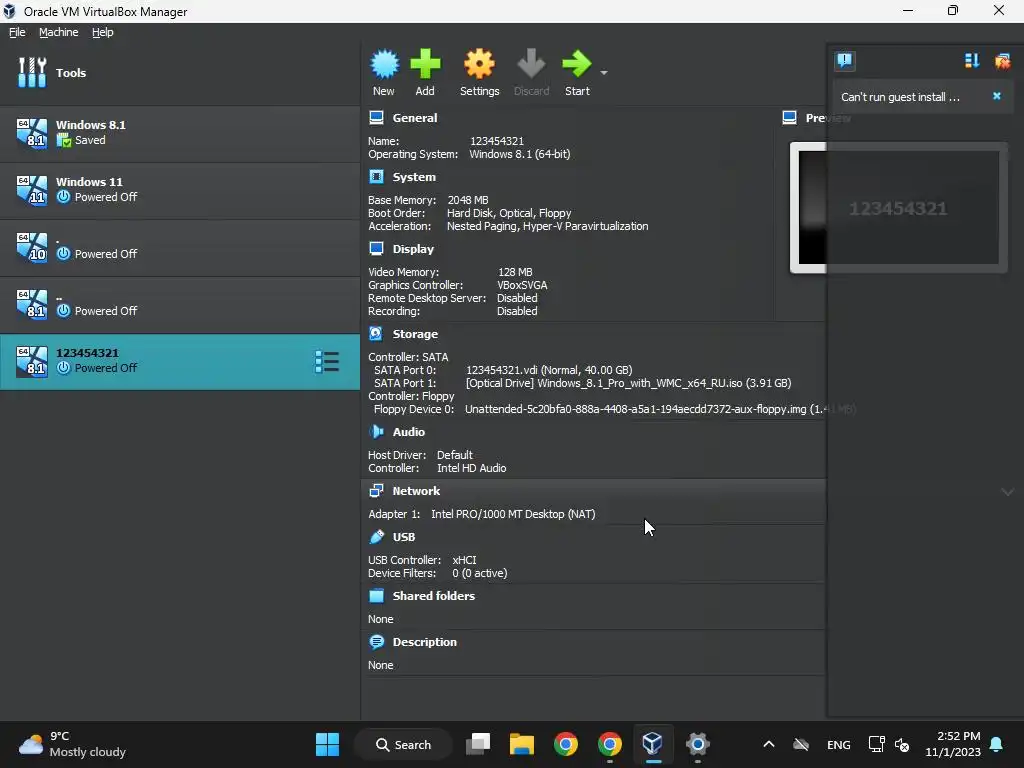Click the Description section icon
Image resolution: width=1024 pixels, height=768 pixels.
[x=376, y=642]
